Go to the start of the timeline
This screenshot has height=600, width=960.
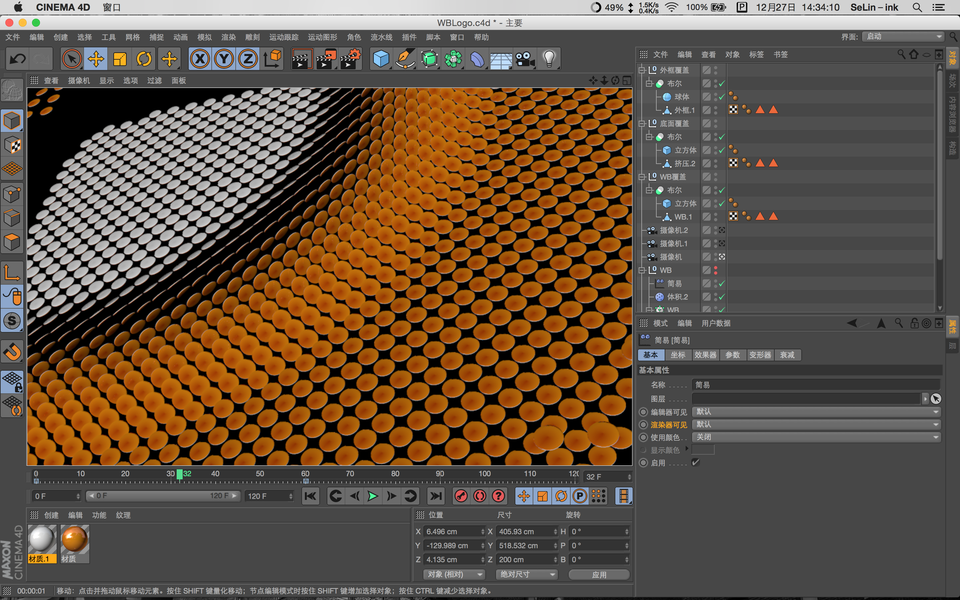coord(310,496)
